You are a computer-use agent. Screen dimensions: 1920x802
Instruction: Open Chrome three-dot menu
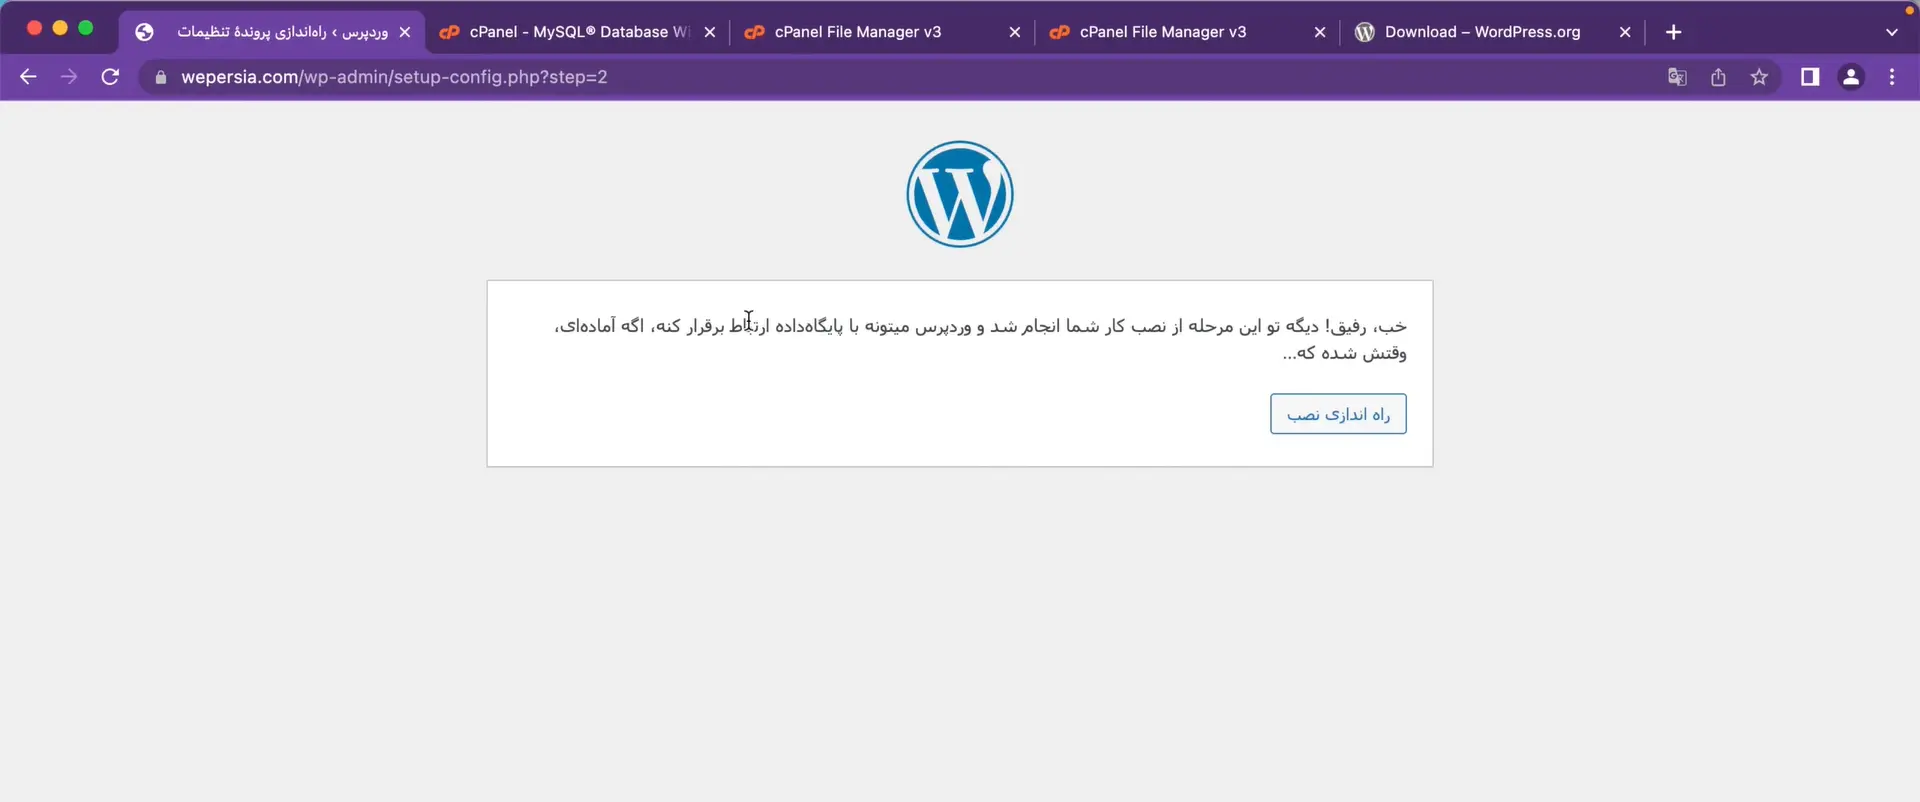[1892, 77]
